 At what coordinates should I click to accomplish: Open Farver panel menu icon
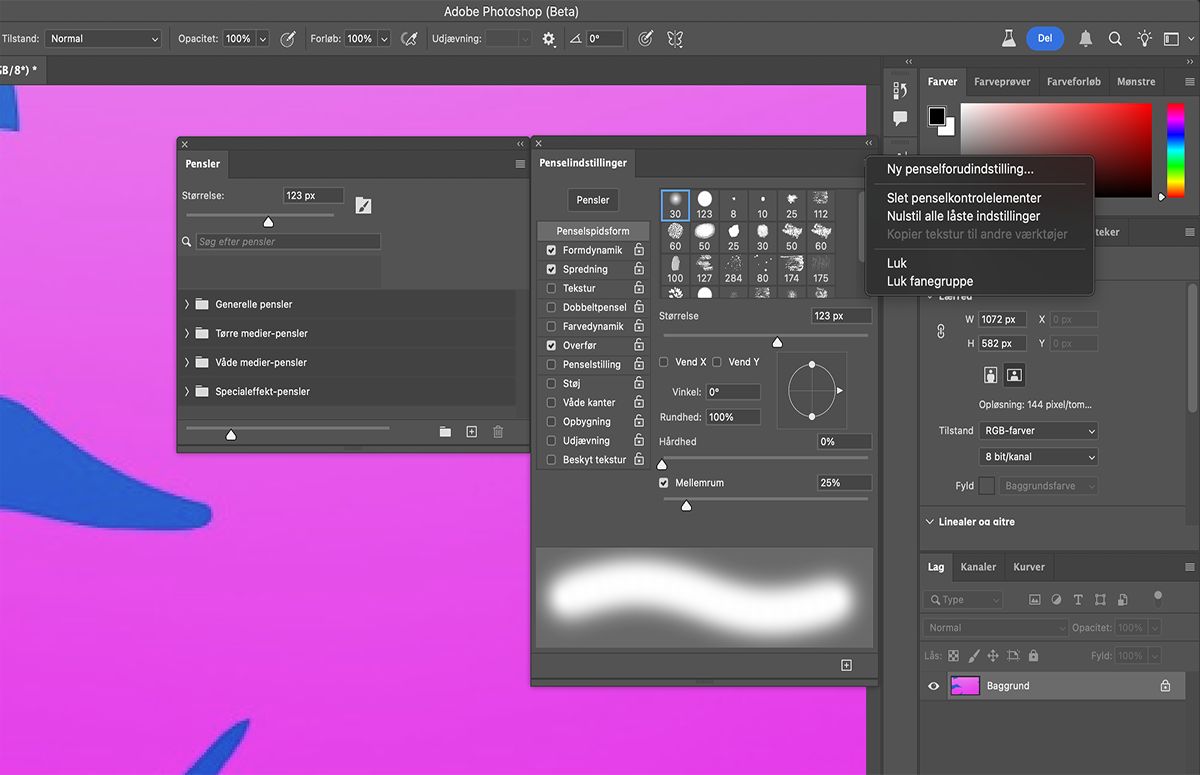pos(1189,82)
